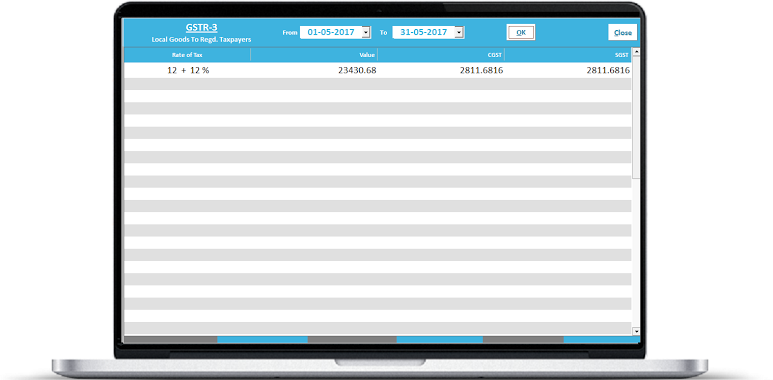Click the SGST column header
Image resolution: width=773 pixels, height=380 pixels.
pos(568,55)
